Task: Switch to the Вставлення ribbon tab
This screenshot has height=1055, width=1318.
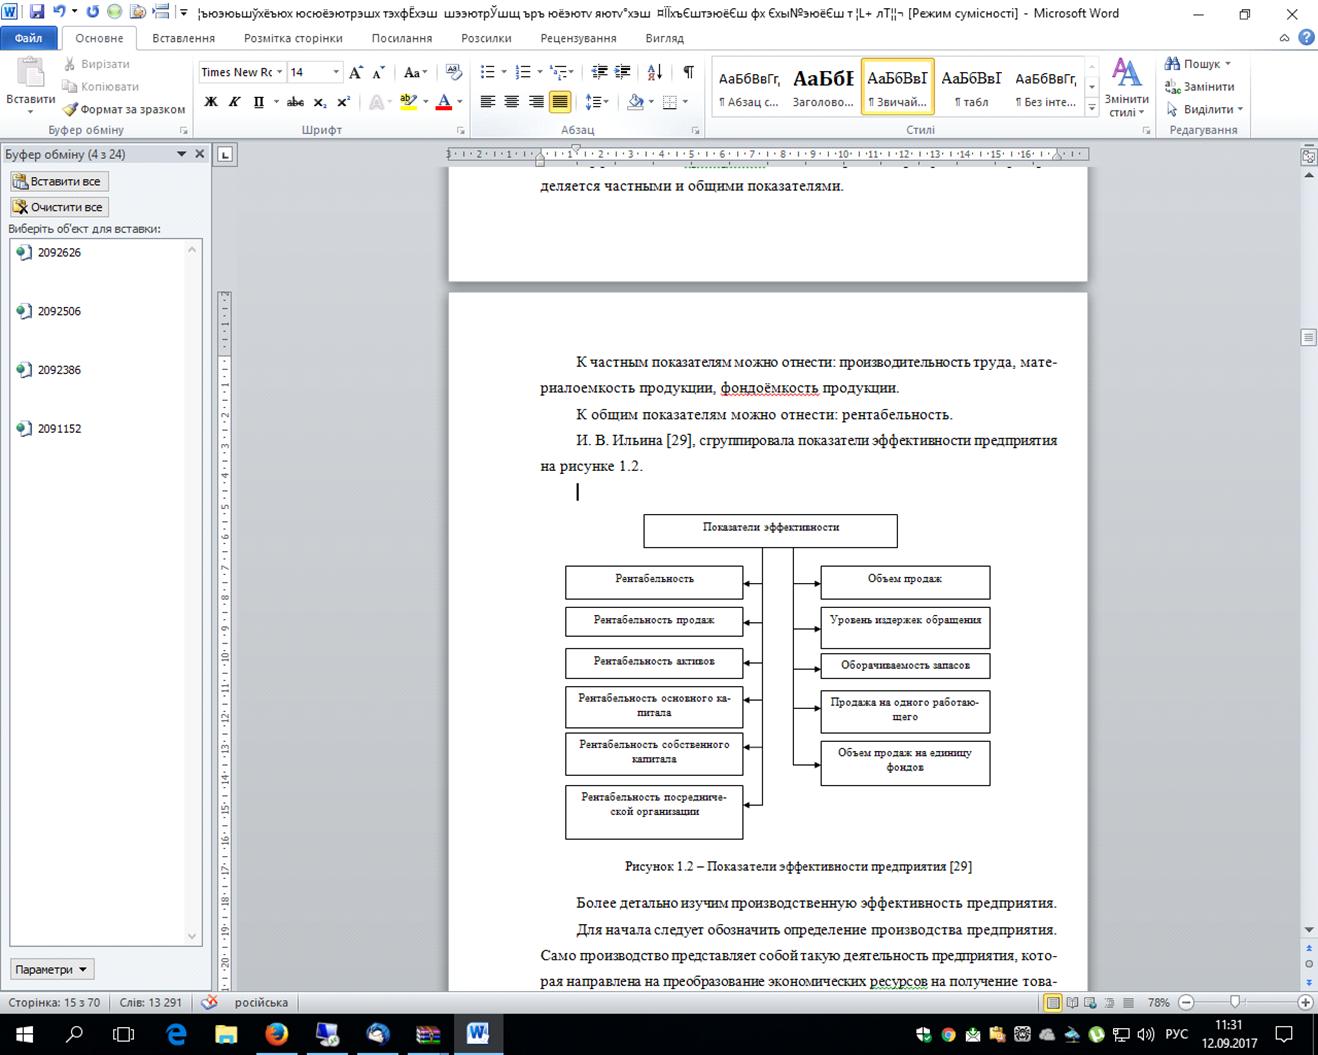Action: pyautogui.click(x=183, y=38)
